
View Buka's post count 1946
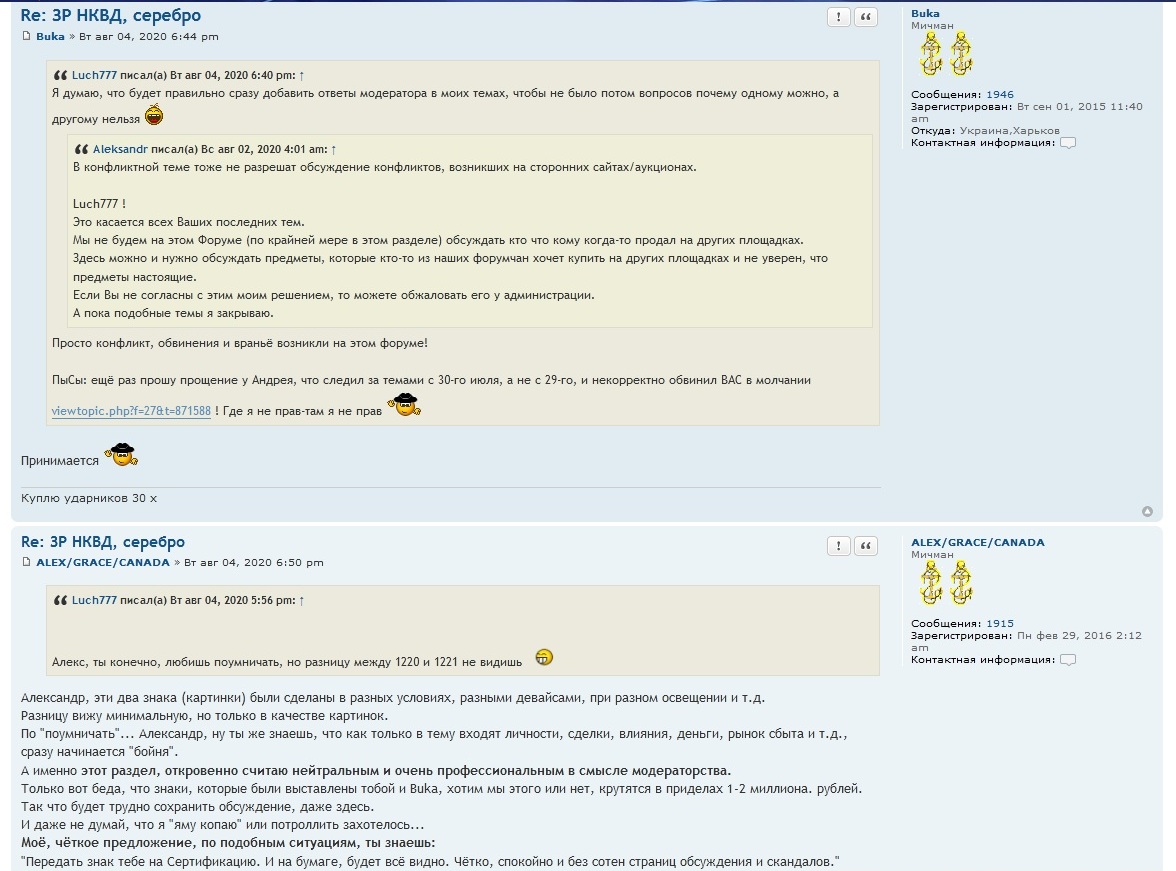(x=999, y=95)
